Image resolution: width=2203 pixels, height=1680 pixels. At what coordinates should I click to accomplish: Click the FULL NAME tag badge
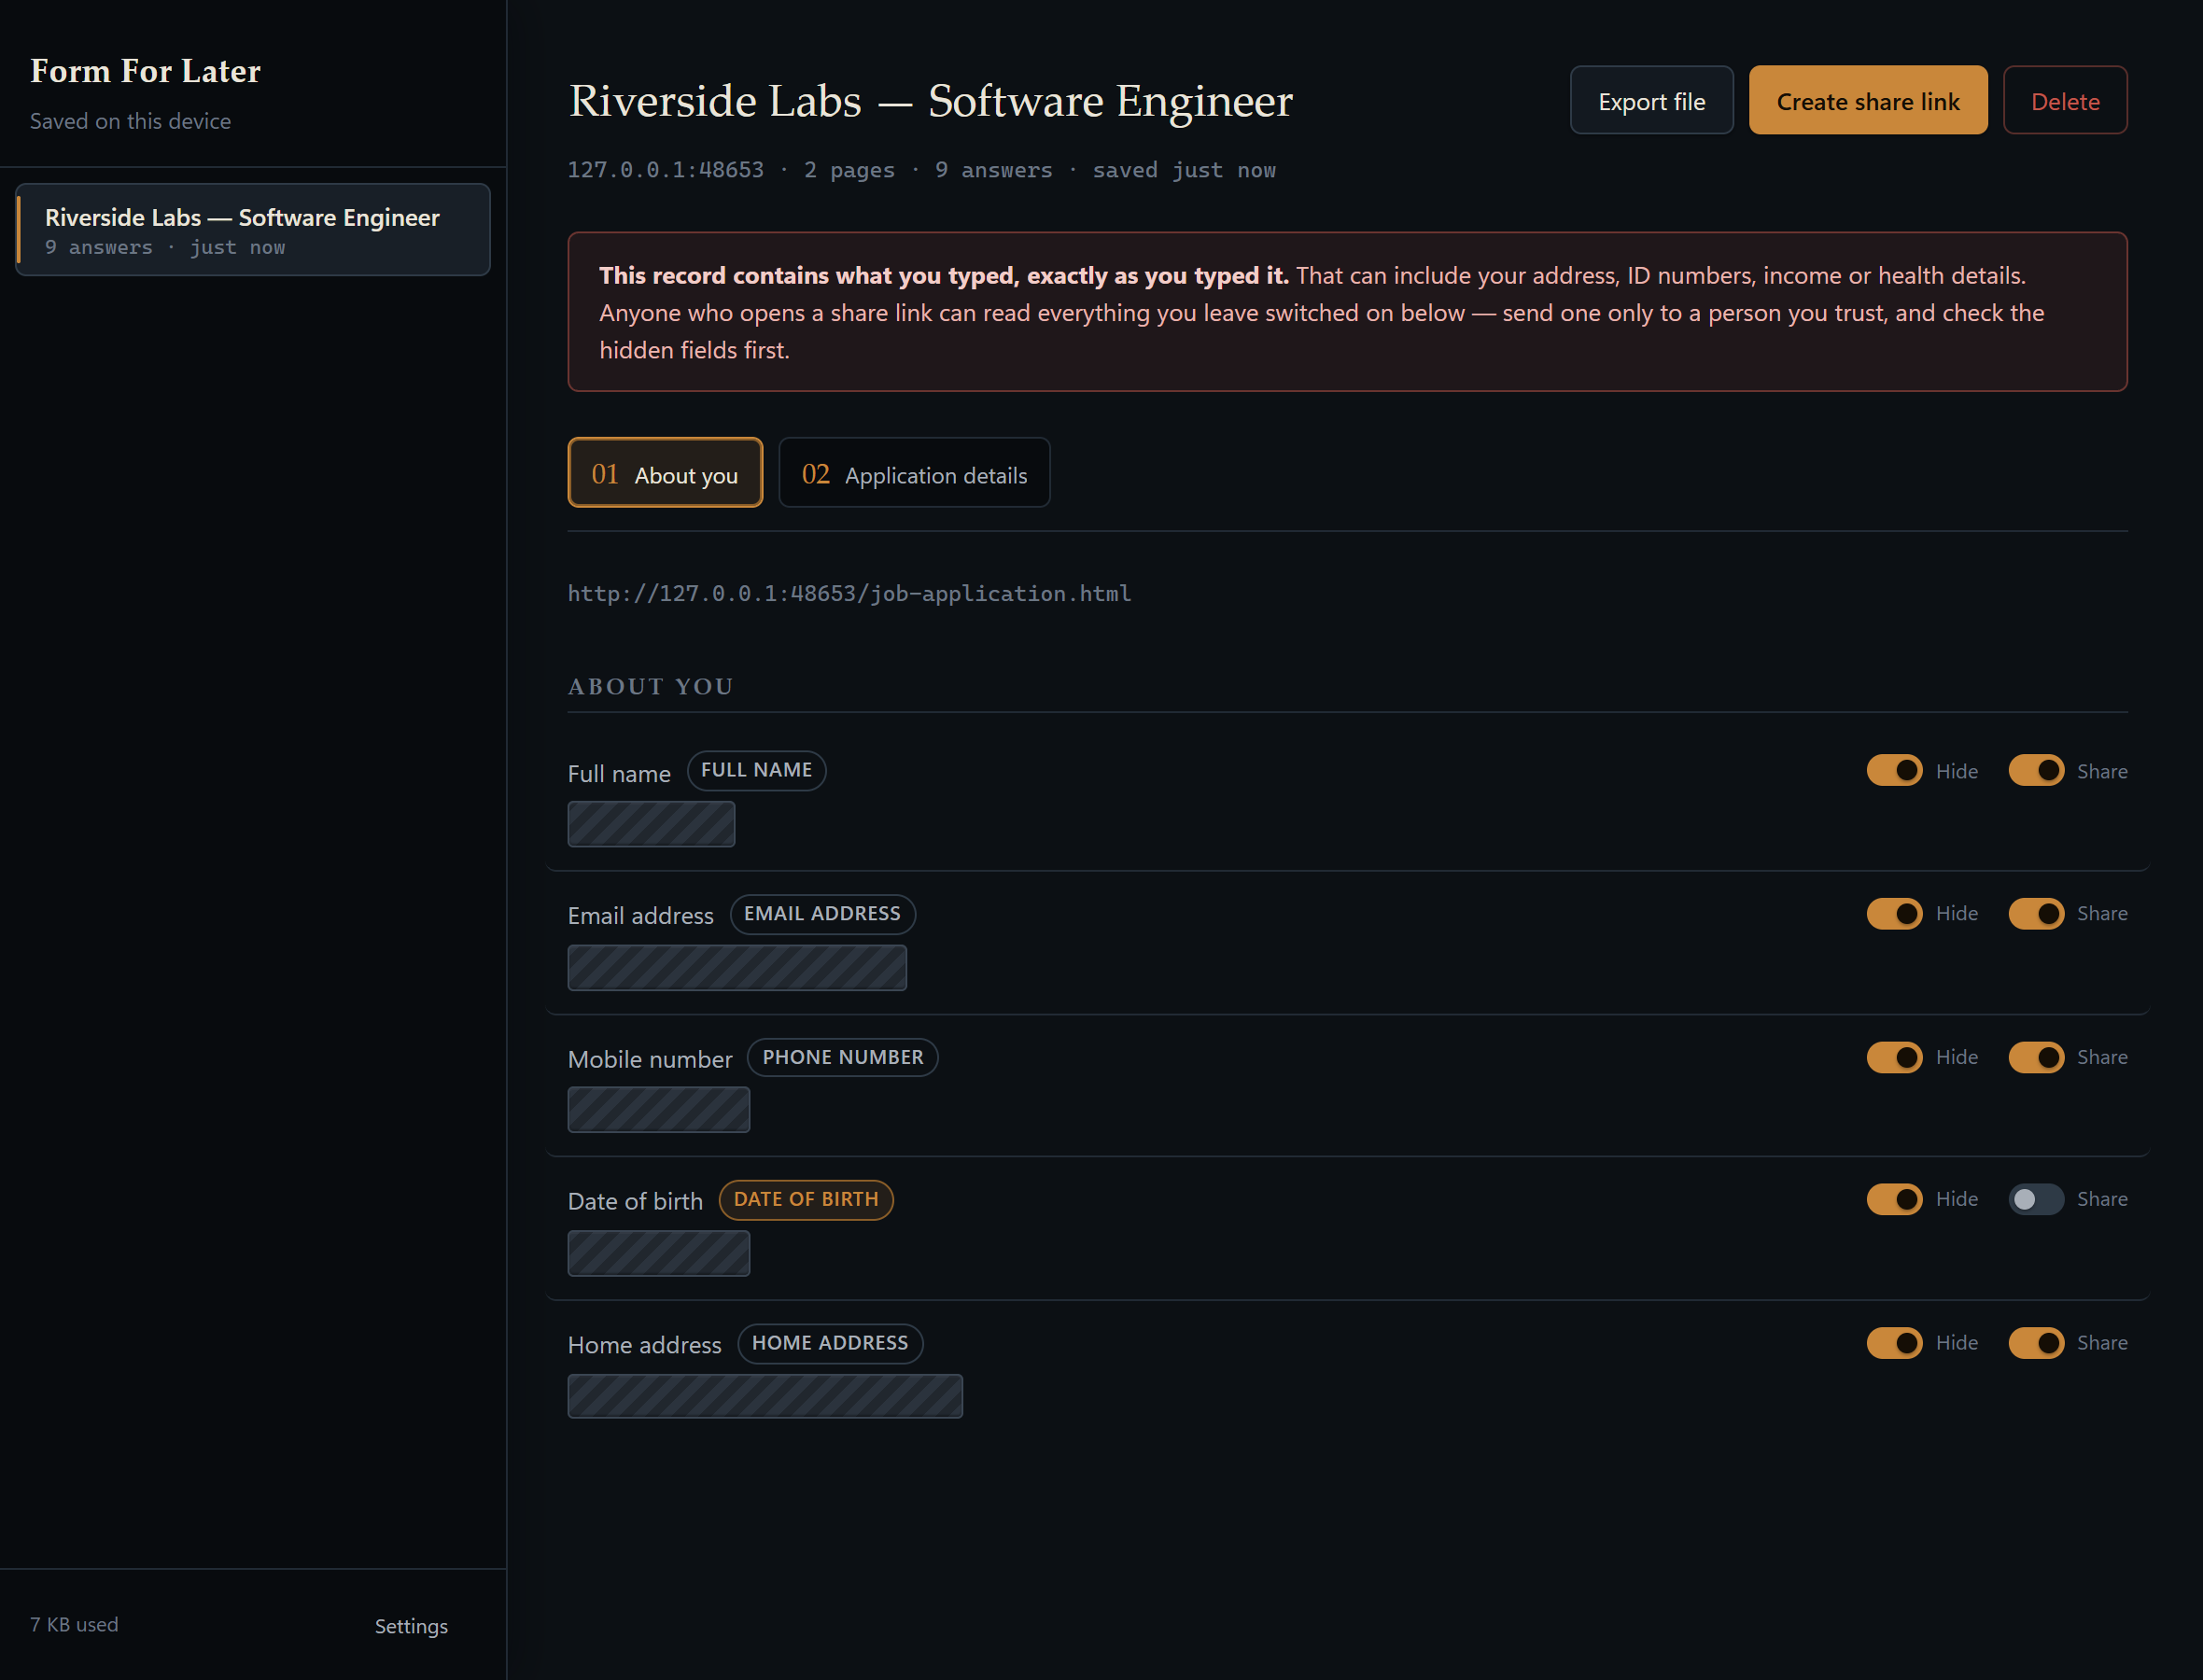click(x=756, y=771)
